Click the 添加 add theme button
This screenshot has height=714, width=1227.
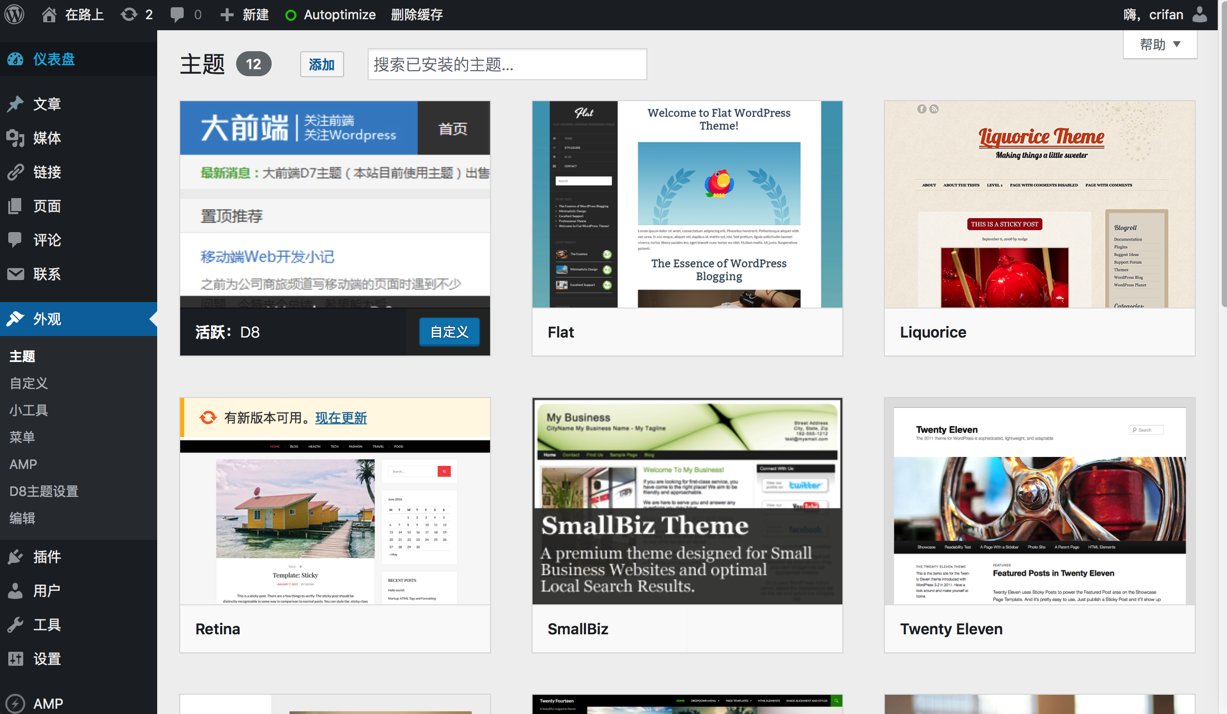tap(322, 64)
